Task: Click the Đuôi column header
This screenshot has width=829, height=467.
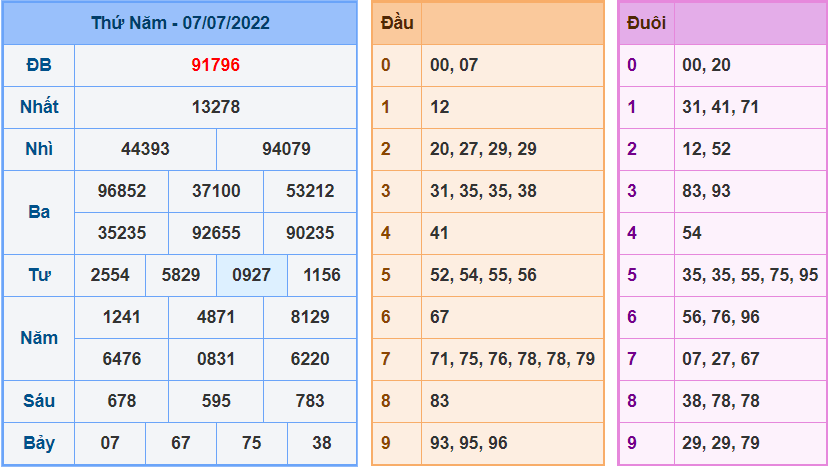Action: pos(646,23)
